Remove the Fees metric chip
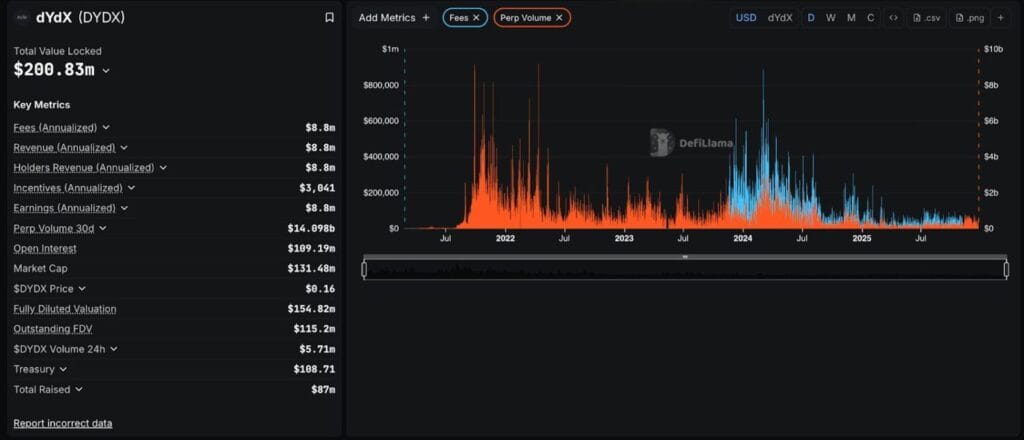This screenshot has width=1024, height=440. coord(476,18)
